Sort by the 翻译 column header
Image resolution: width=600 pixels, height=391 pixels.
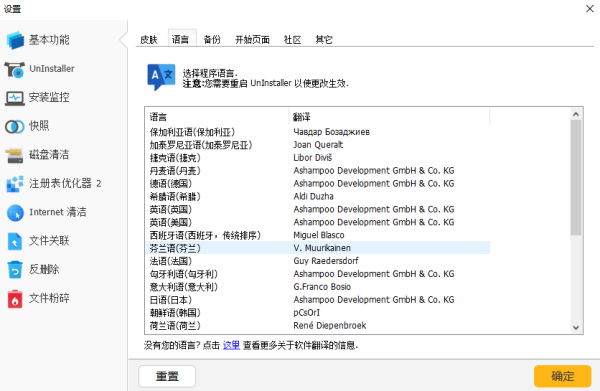click(390, 117)
